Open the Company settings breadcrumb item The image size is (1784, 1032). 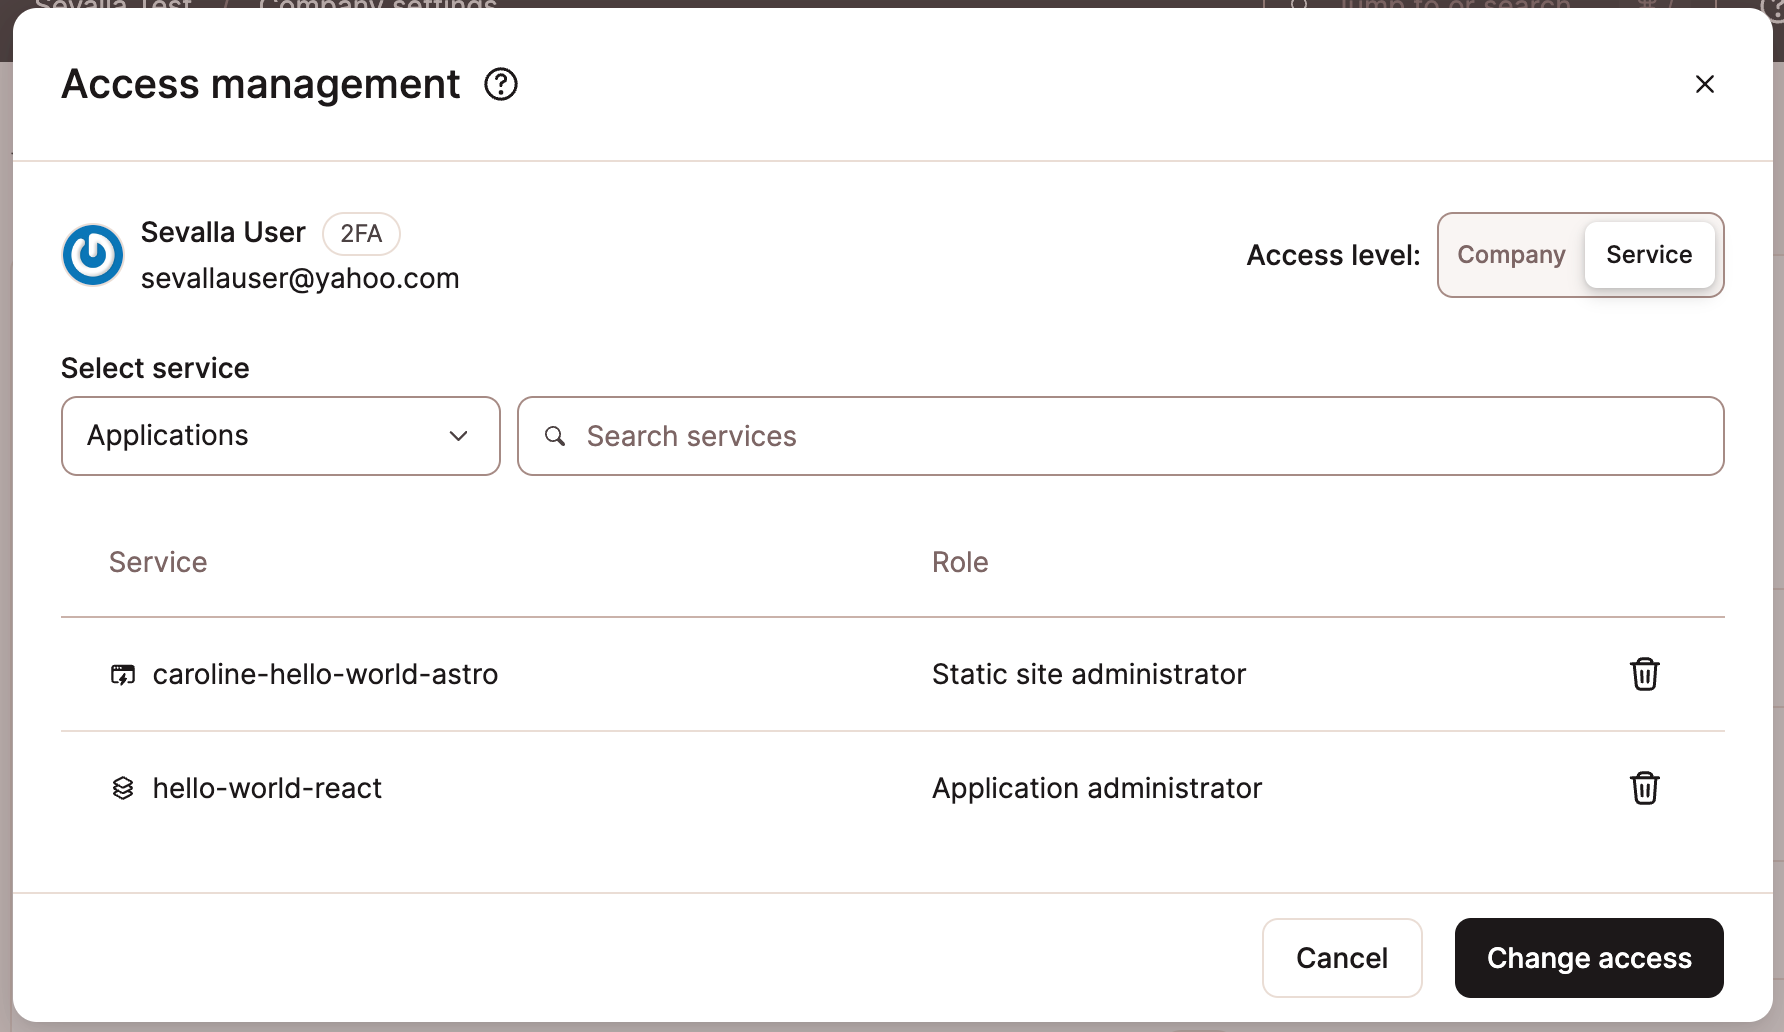point(376,8)
